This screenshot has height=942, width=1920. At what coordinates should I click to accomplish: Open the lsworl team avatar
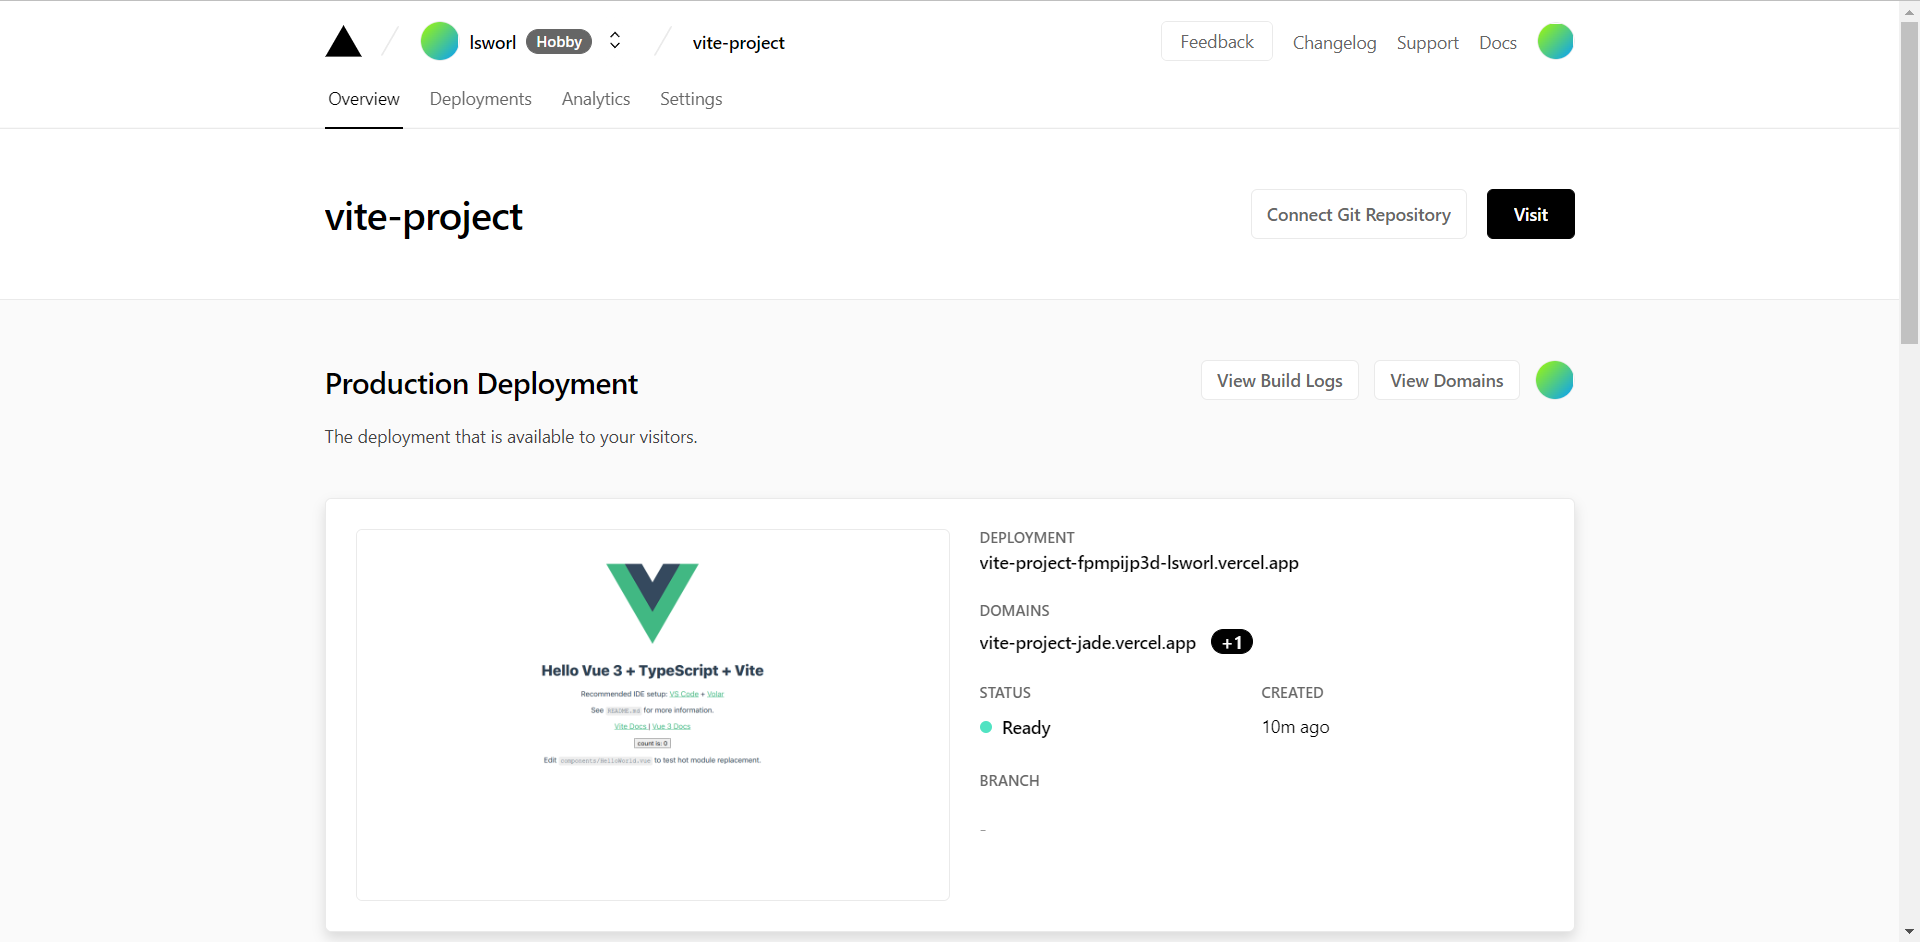(439, 42)
